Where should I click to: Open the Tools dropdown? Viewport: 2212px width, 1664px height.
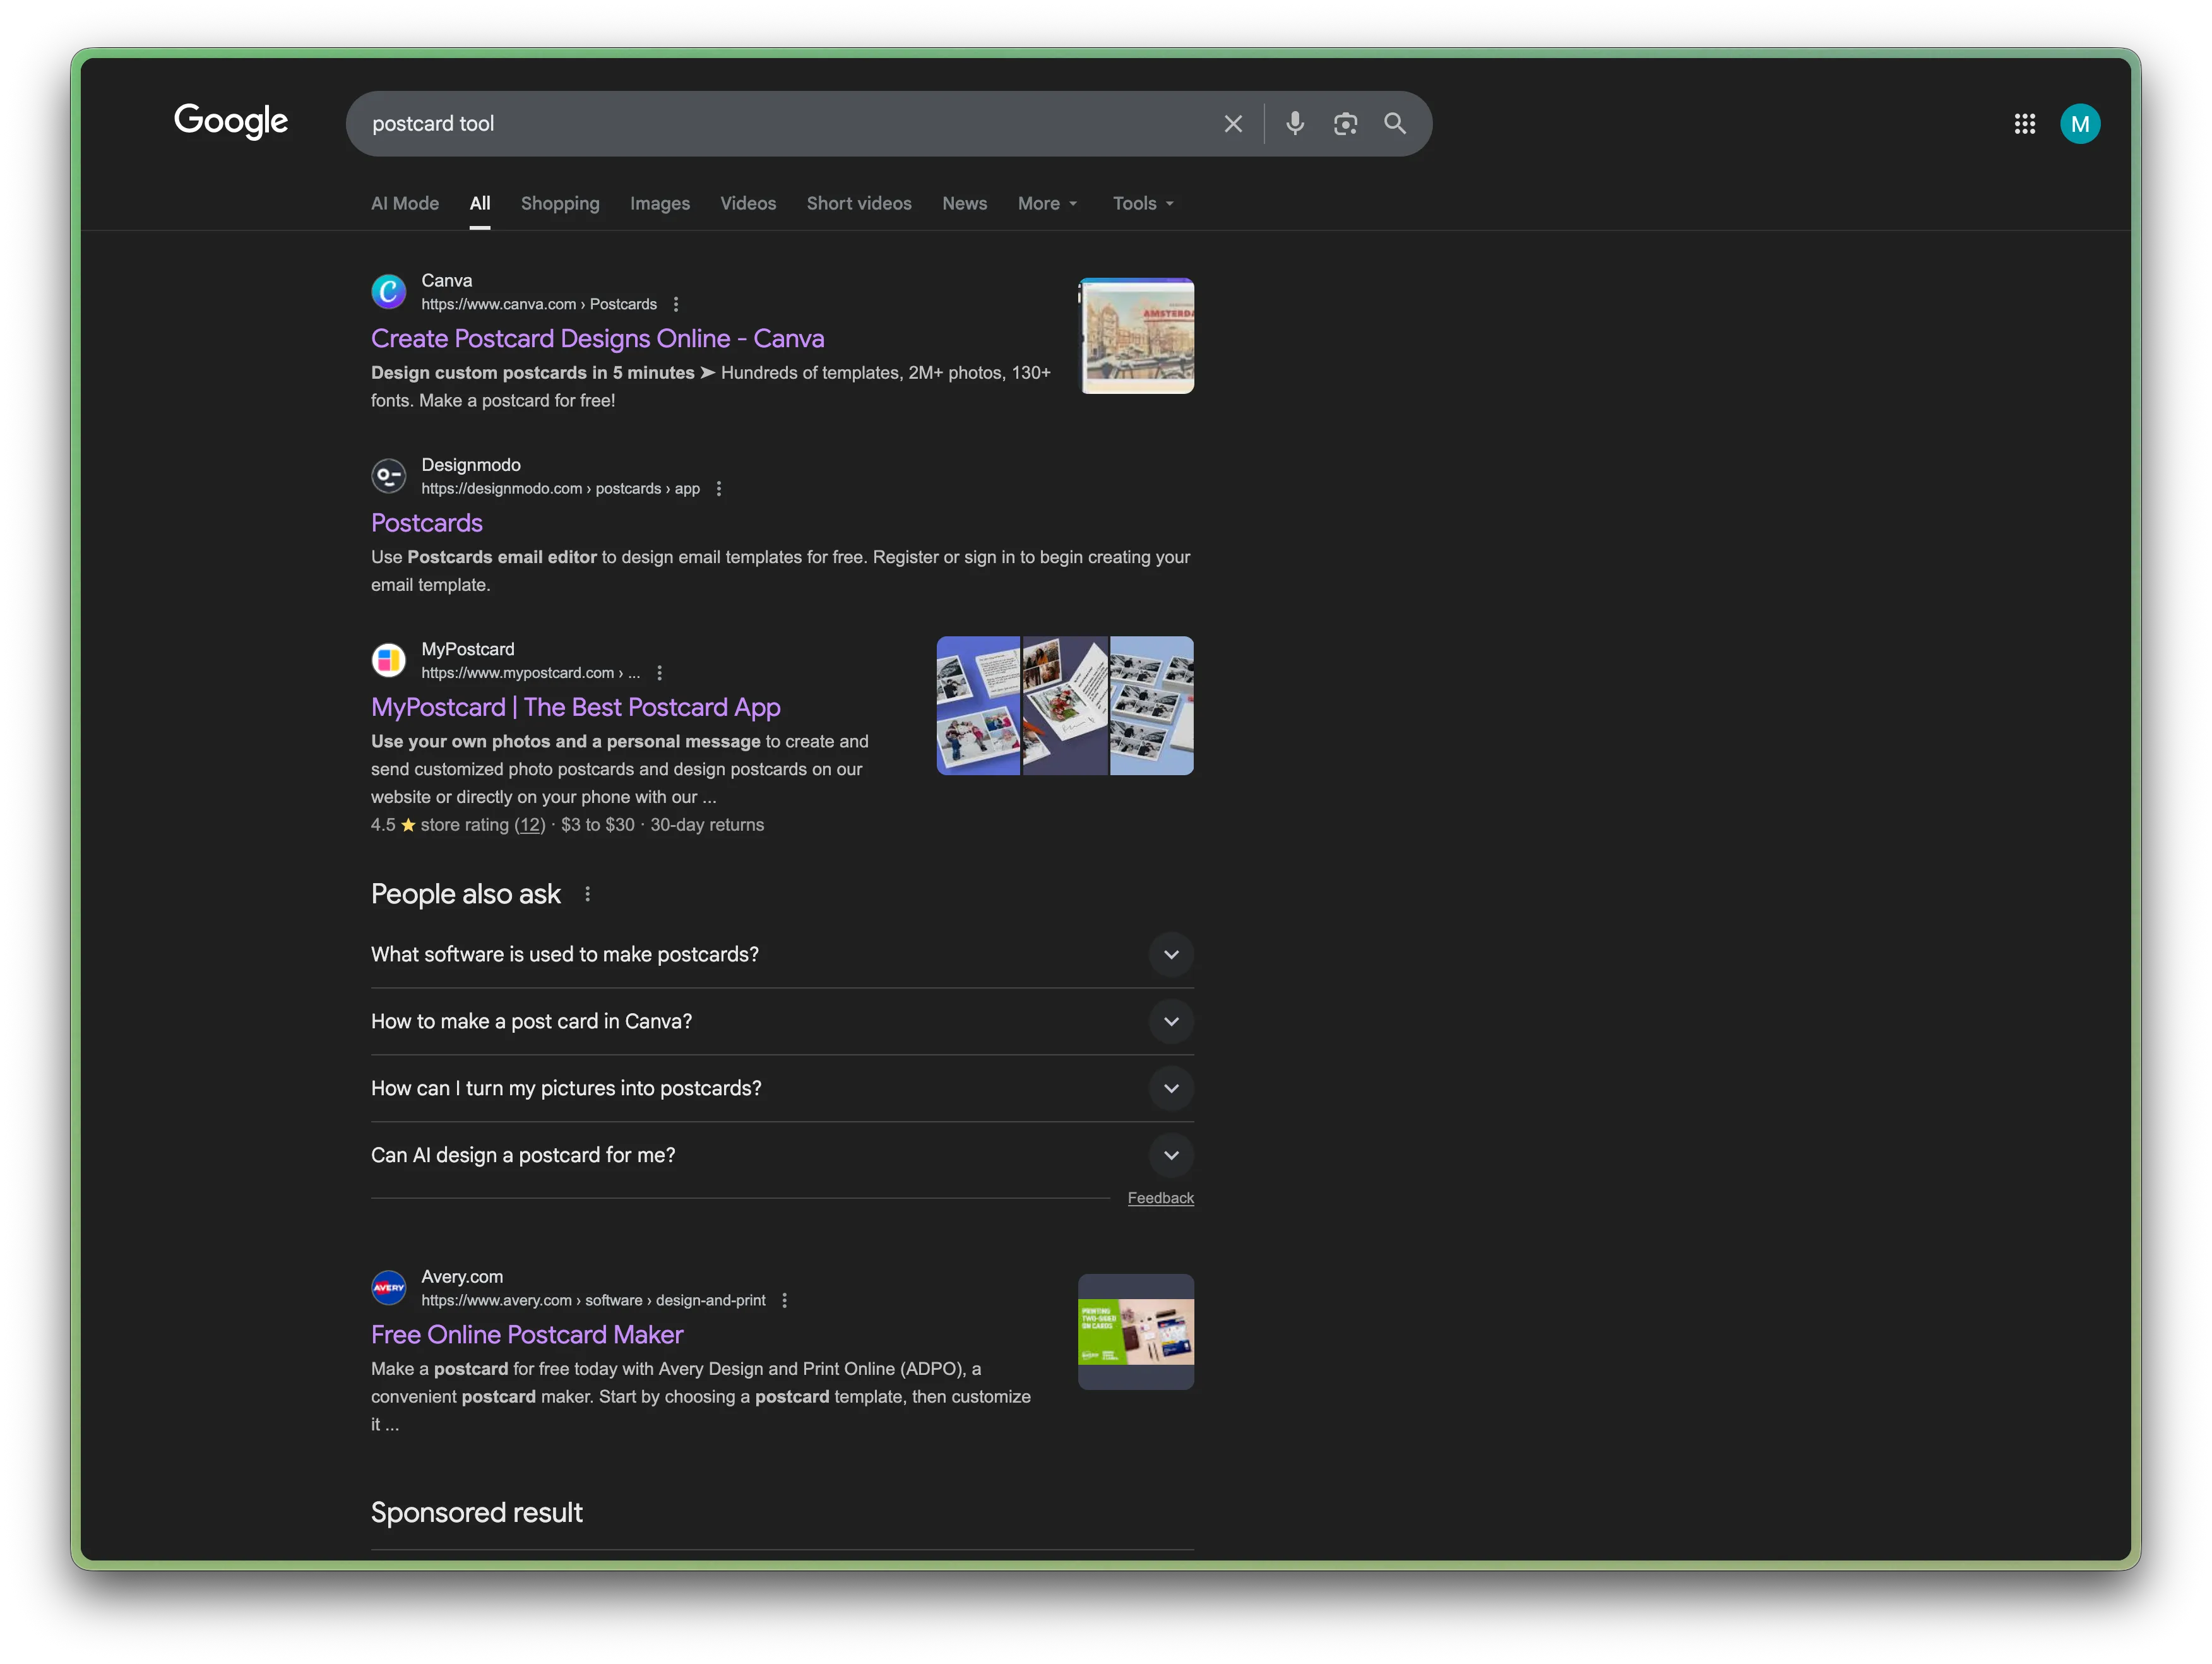(x=1141, y=203)
